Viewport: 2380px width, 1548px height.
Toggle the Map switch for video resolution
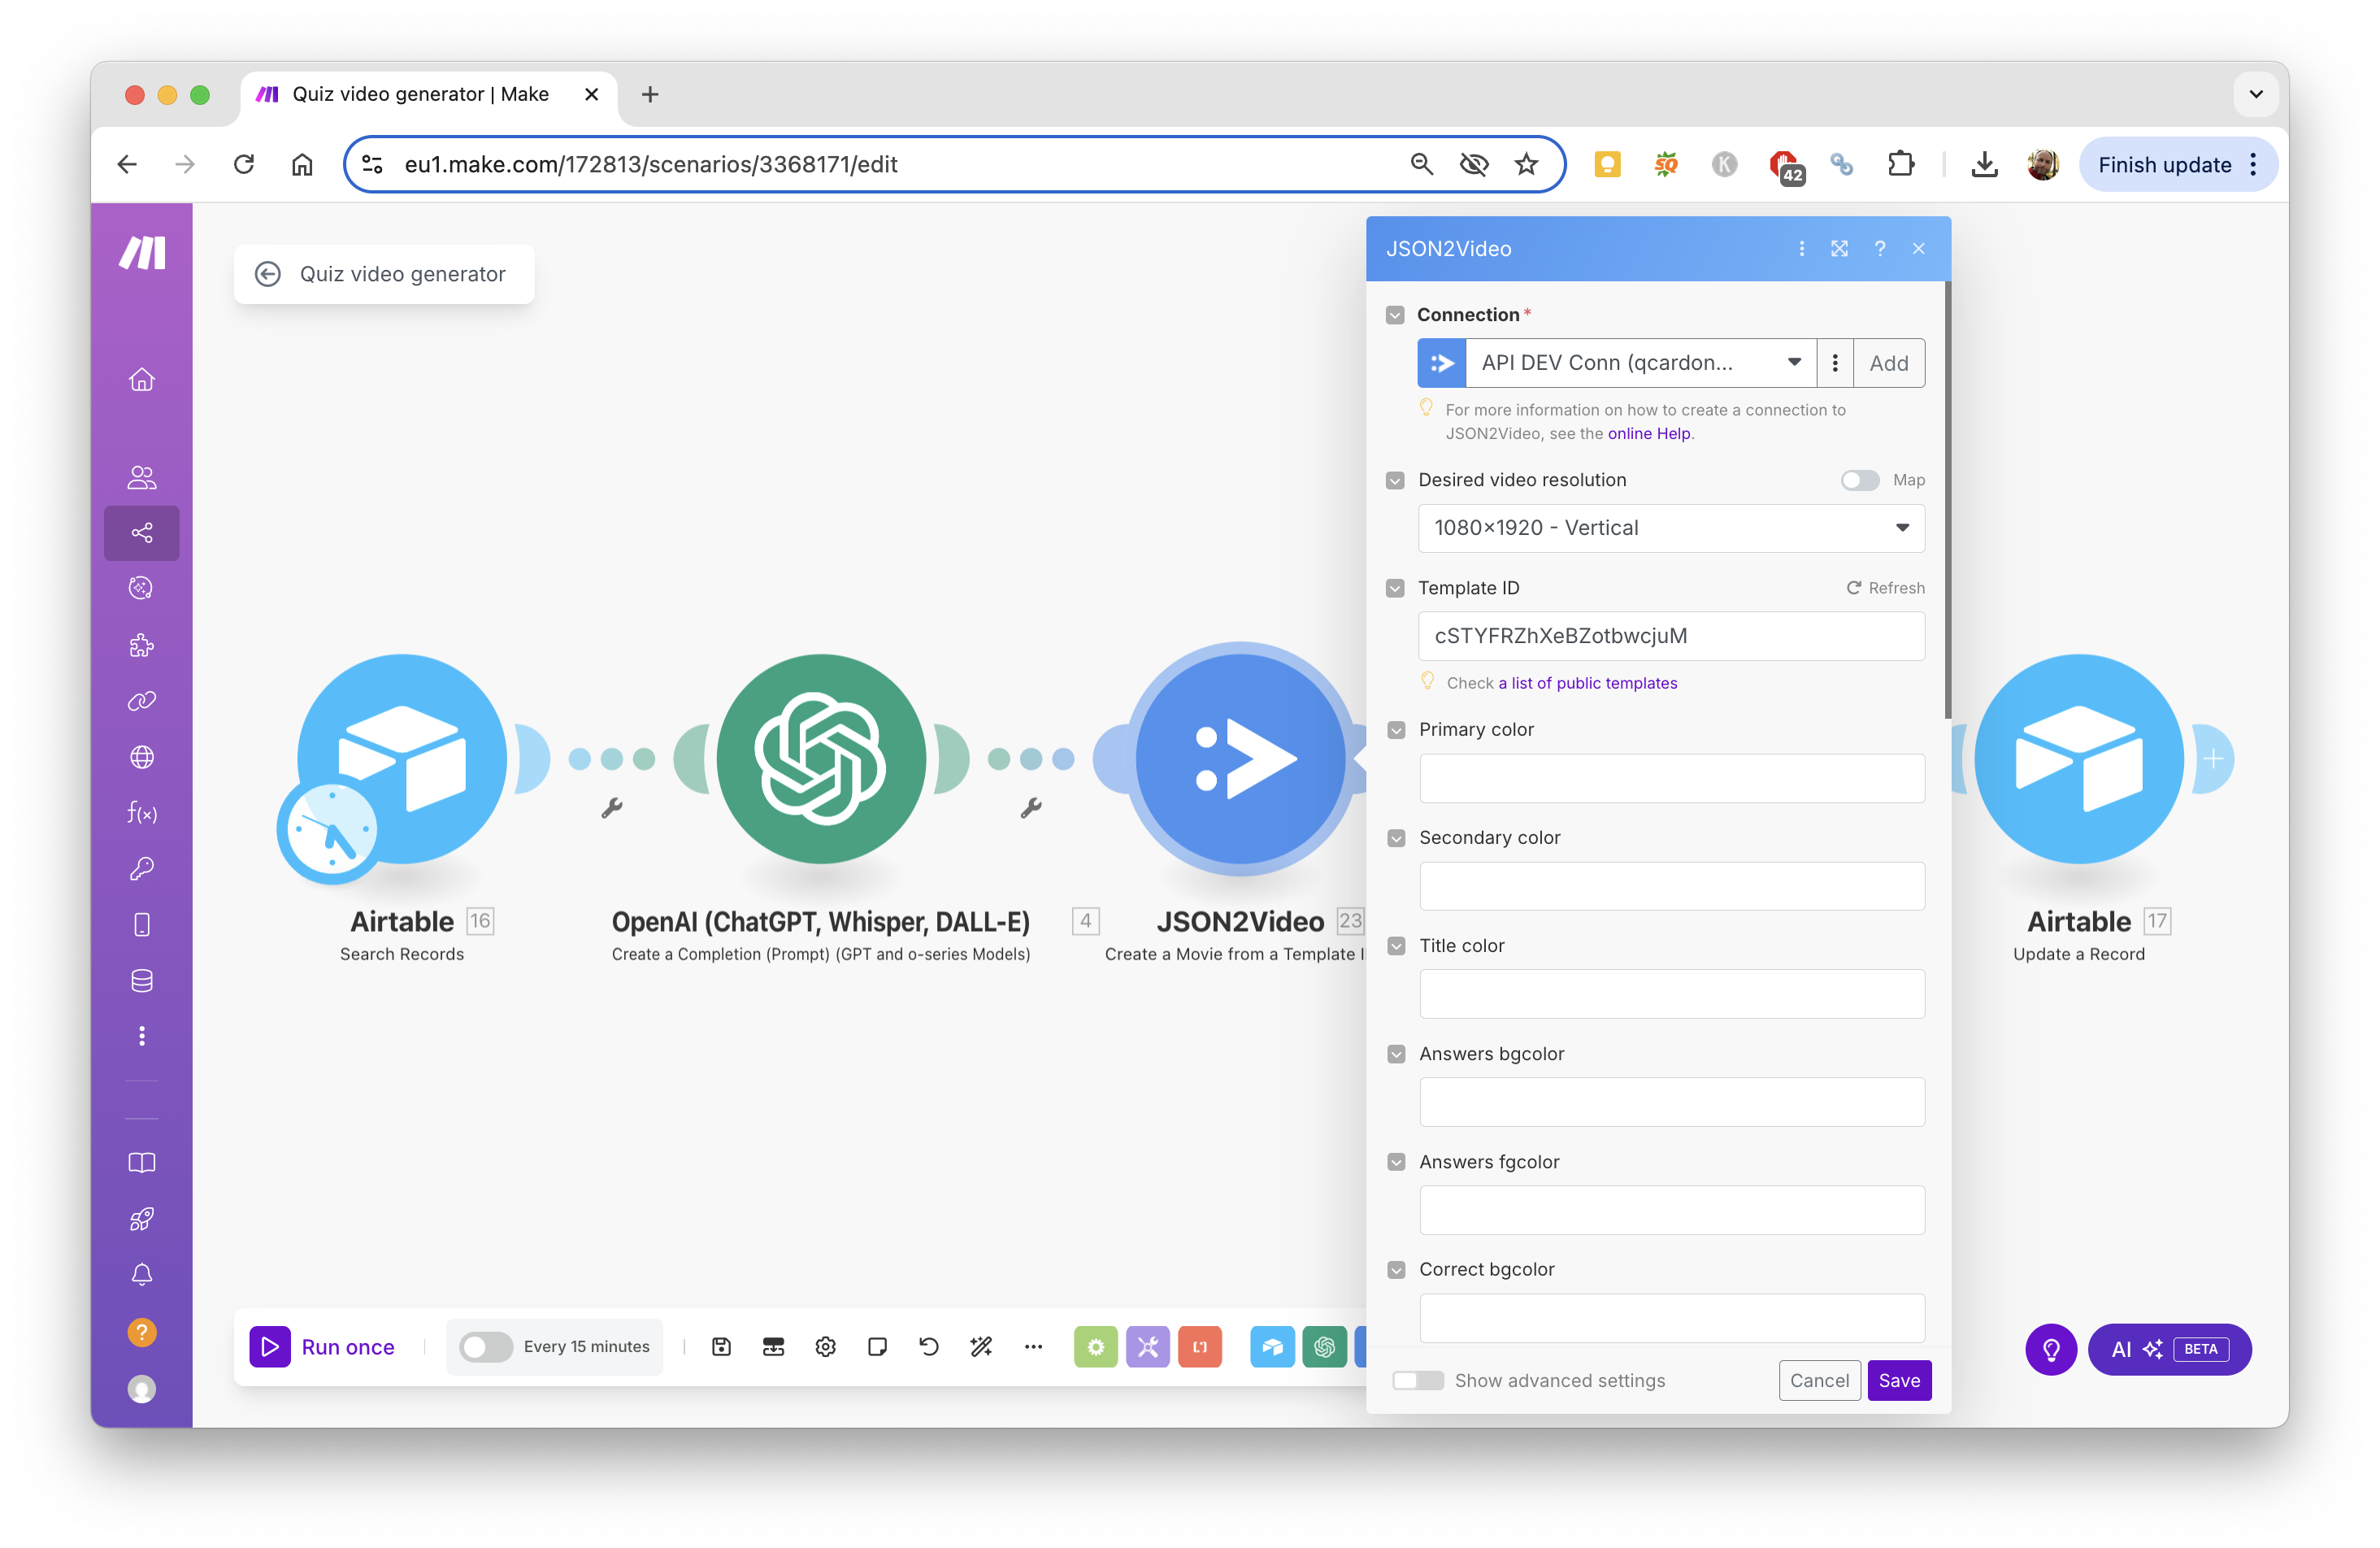[1860, 480]
